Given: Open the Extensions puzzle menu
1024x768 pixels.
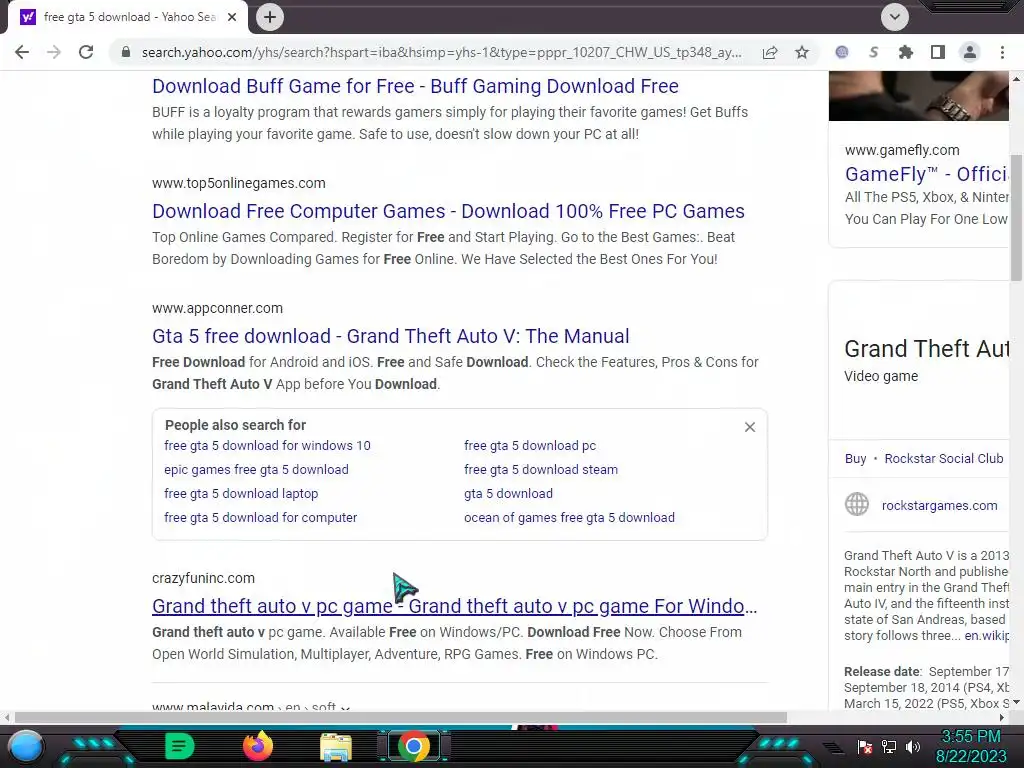Looking at the screenshot, I should [906, 52].
